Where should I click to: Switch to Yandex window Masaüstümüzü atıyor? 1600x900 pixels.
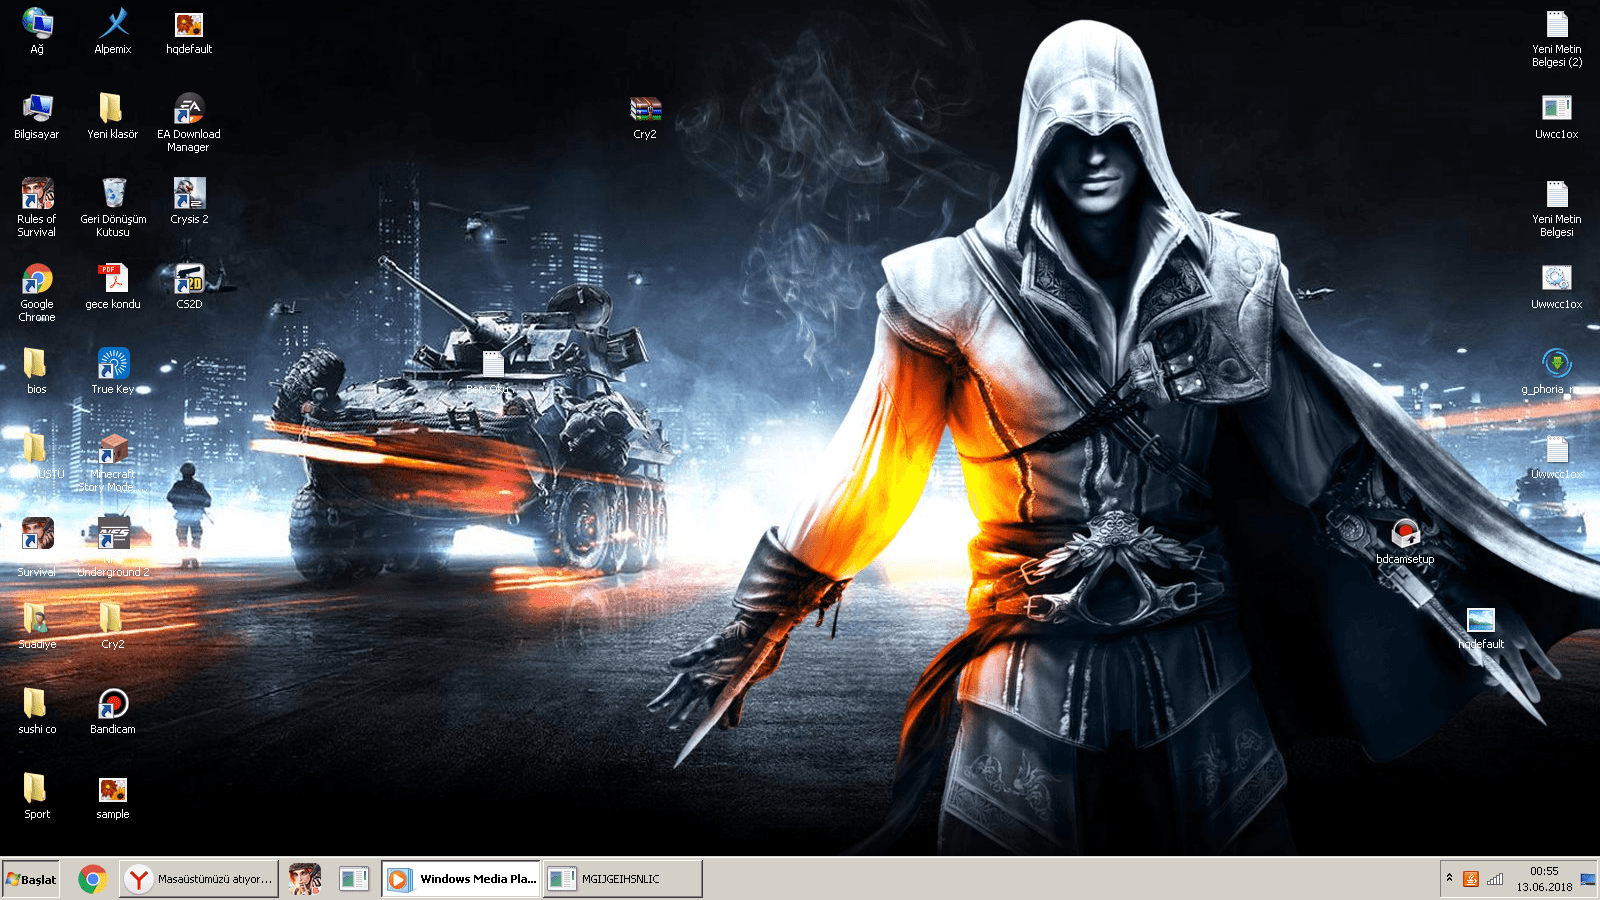[199, 879]
